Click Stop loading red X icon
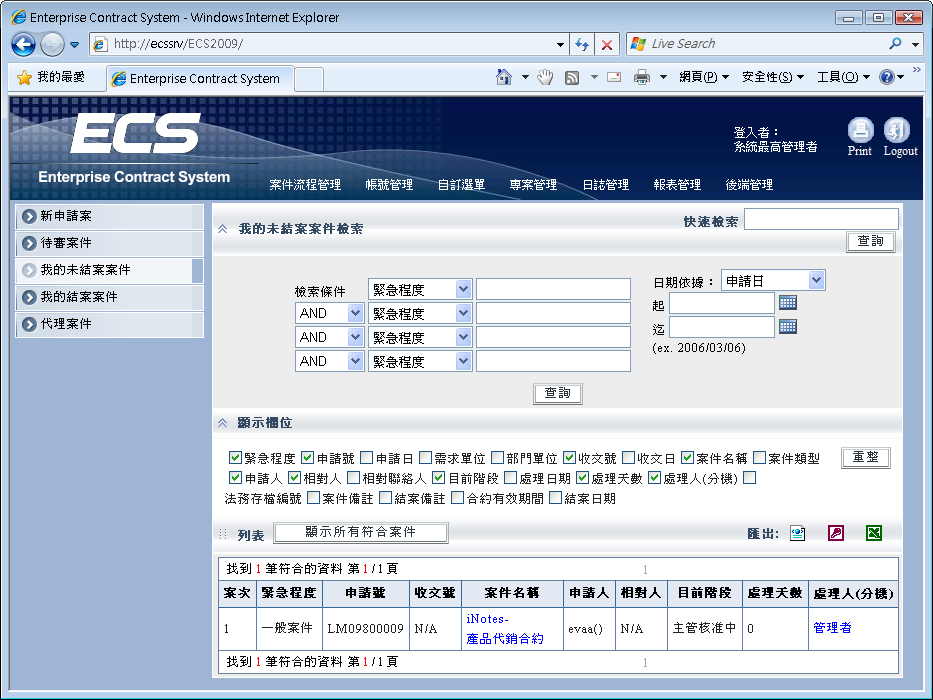This screenshot has height=700, width=933. [607, 45]
